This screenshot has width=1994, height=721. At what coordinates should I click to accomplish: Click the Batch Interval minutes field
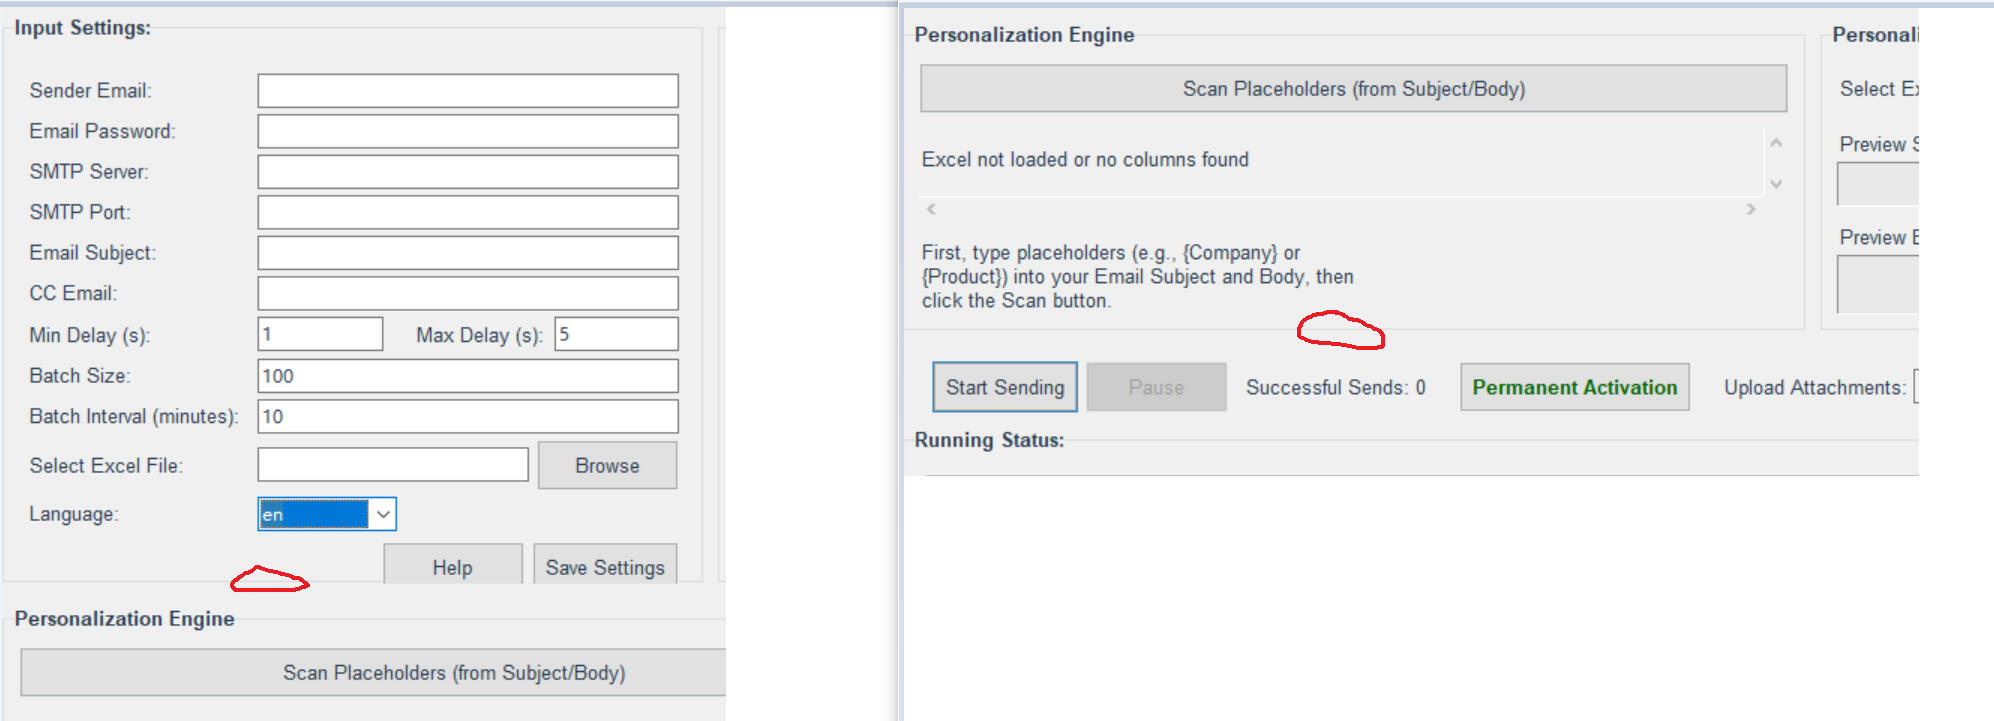[x=467, y=416]
